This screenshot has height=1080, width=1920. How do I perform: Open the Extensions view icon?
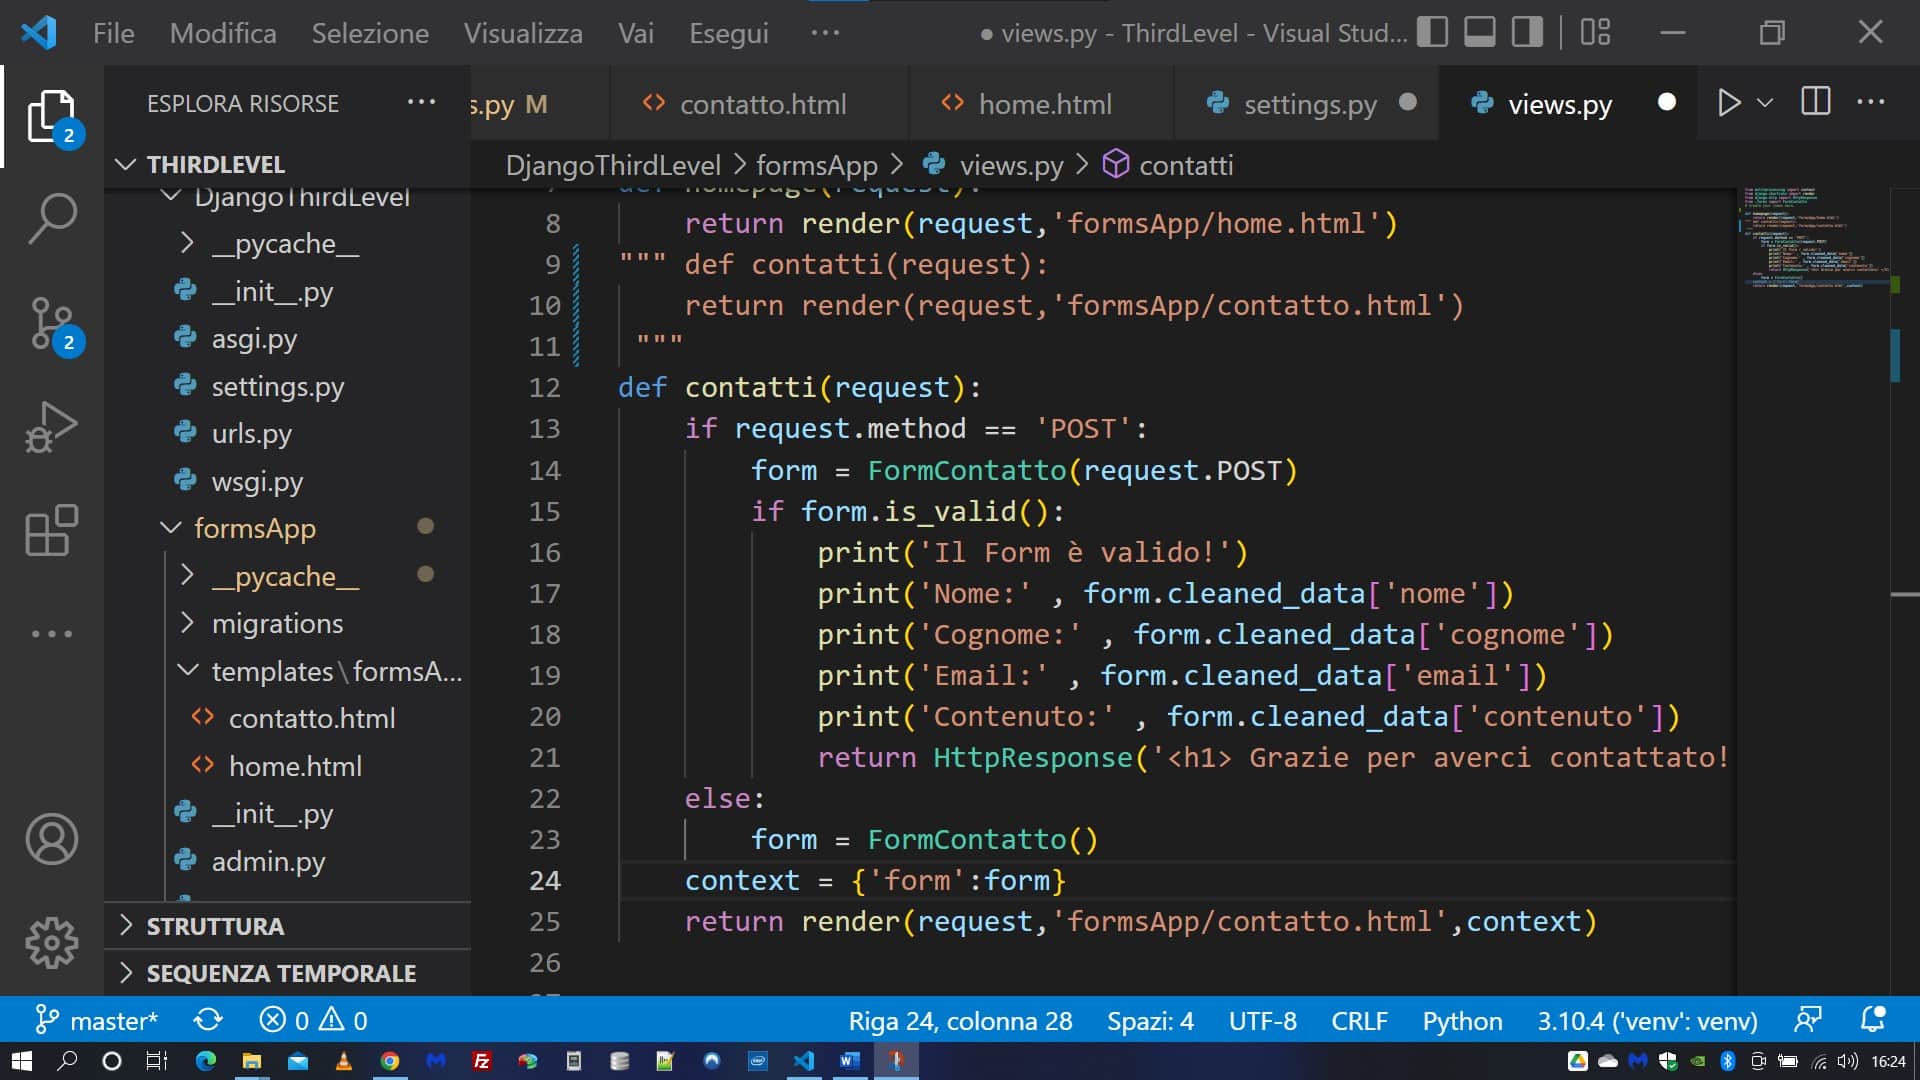click(x=52, y=530)
